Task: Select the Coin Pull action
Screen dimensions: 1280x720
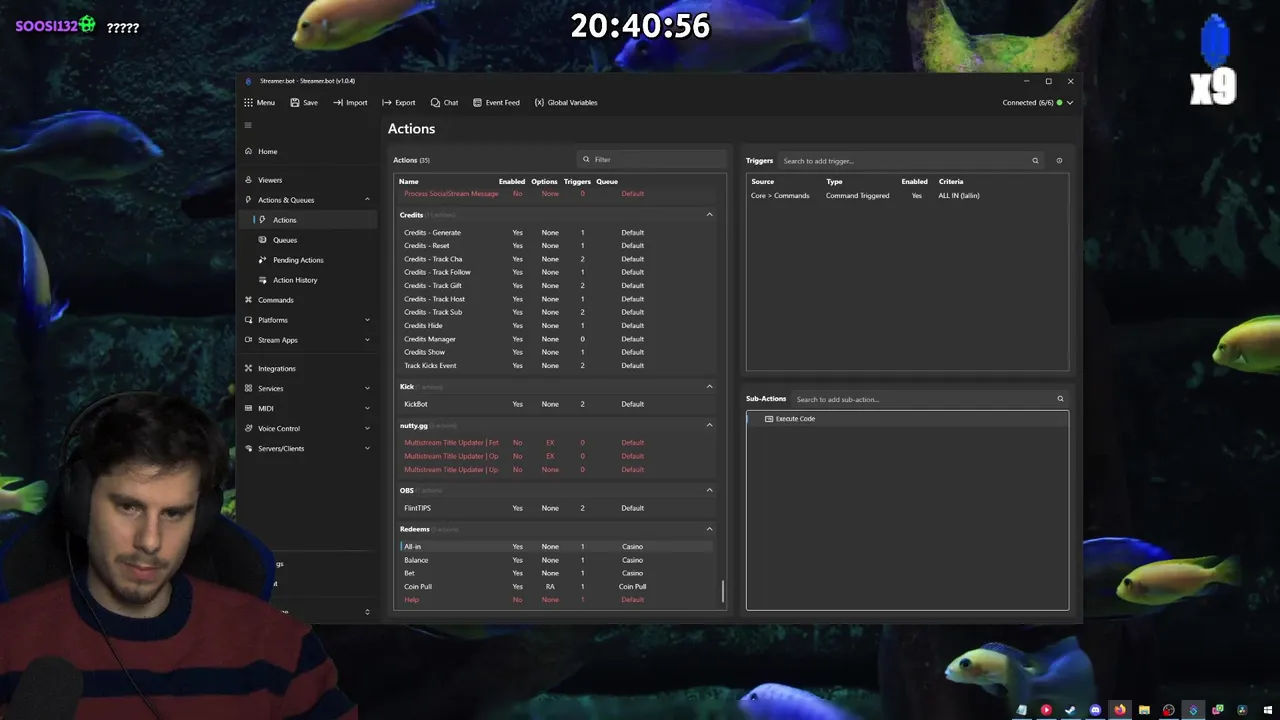Action: click(x=556, y=586)
